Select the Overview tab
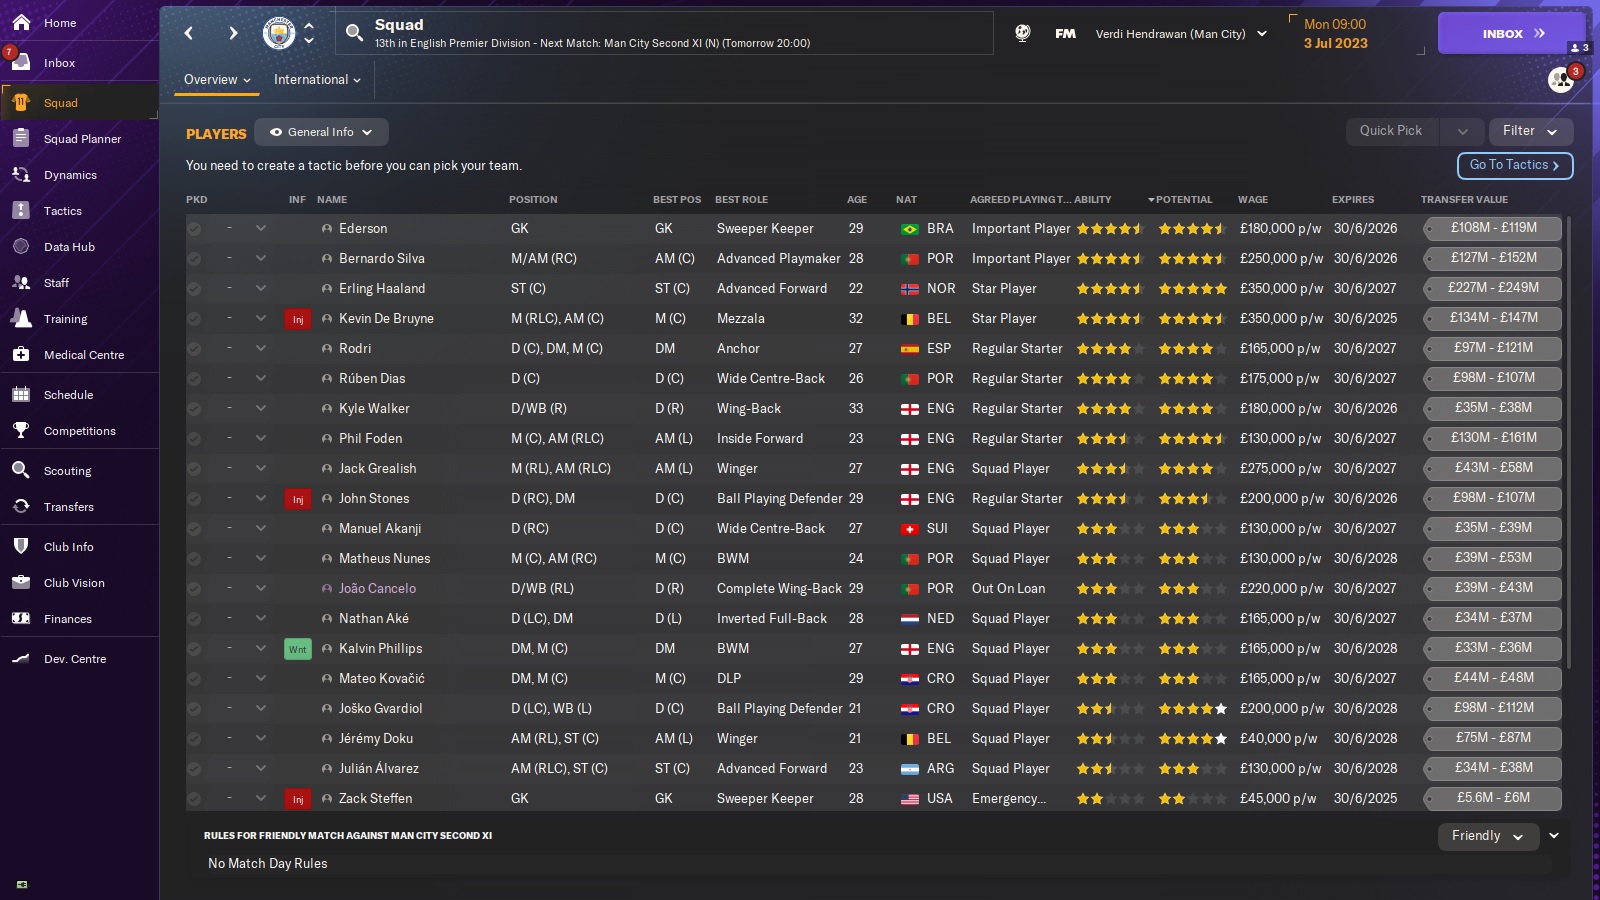 click(216, 80)
